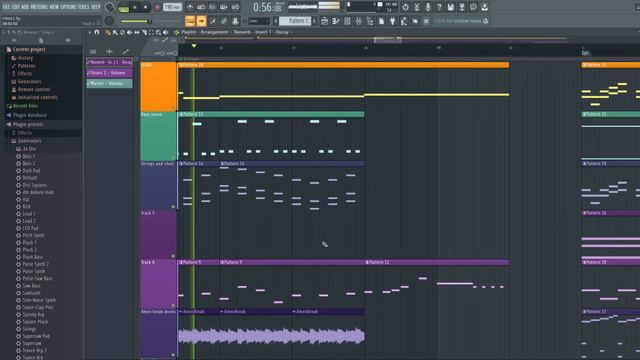The image size is (640, 360).
Task: Click the audio editor scissors icon
Action: (x=417, y=7)
